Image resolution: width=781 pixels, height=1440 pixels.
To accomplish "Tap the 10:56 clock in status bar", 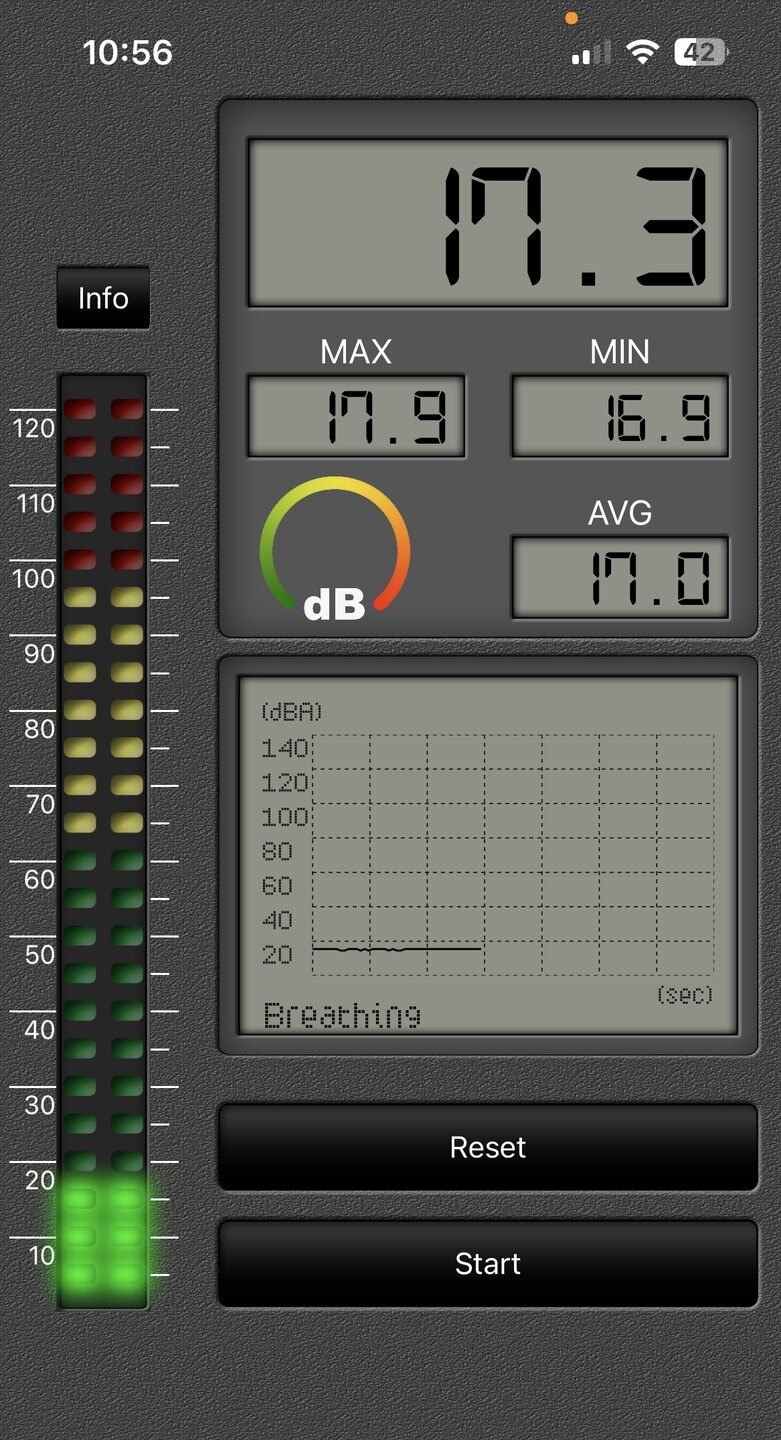I will [128, 52].
